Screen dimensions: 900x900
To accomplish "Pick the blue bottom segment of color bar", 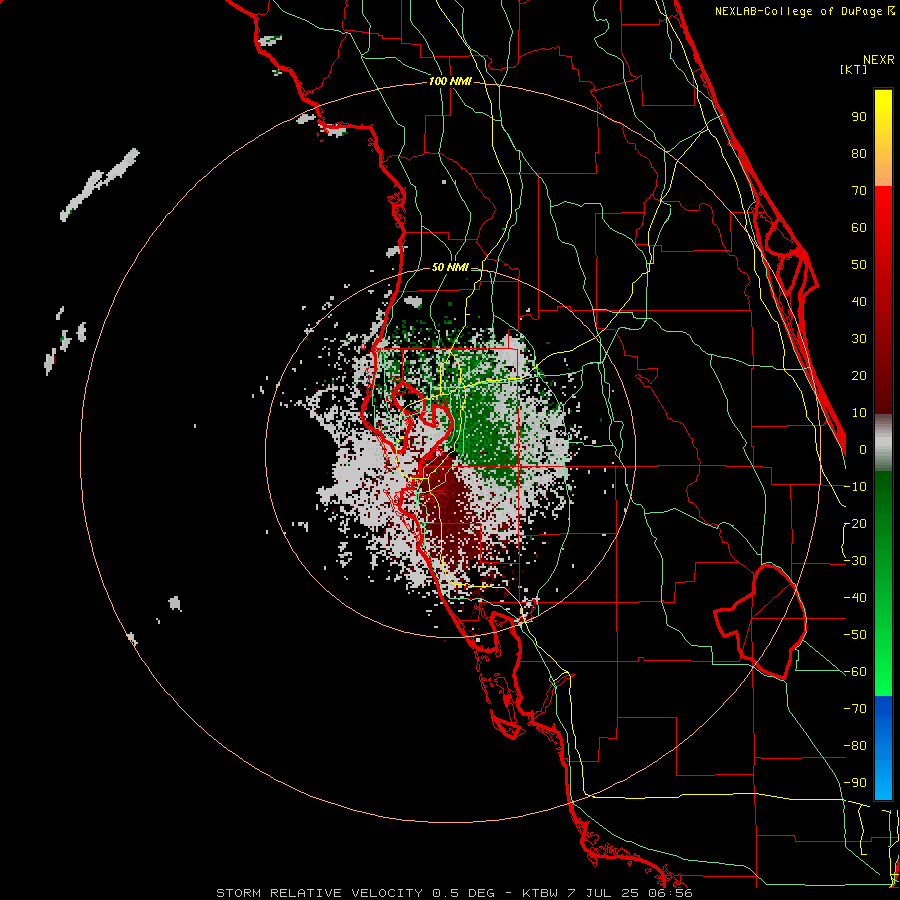I will point(883,748).
